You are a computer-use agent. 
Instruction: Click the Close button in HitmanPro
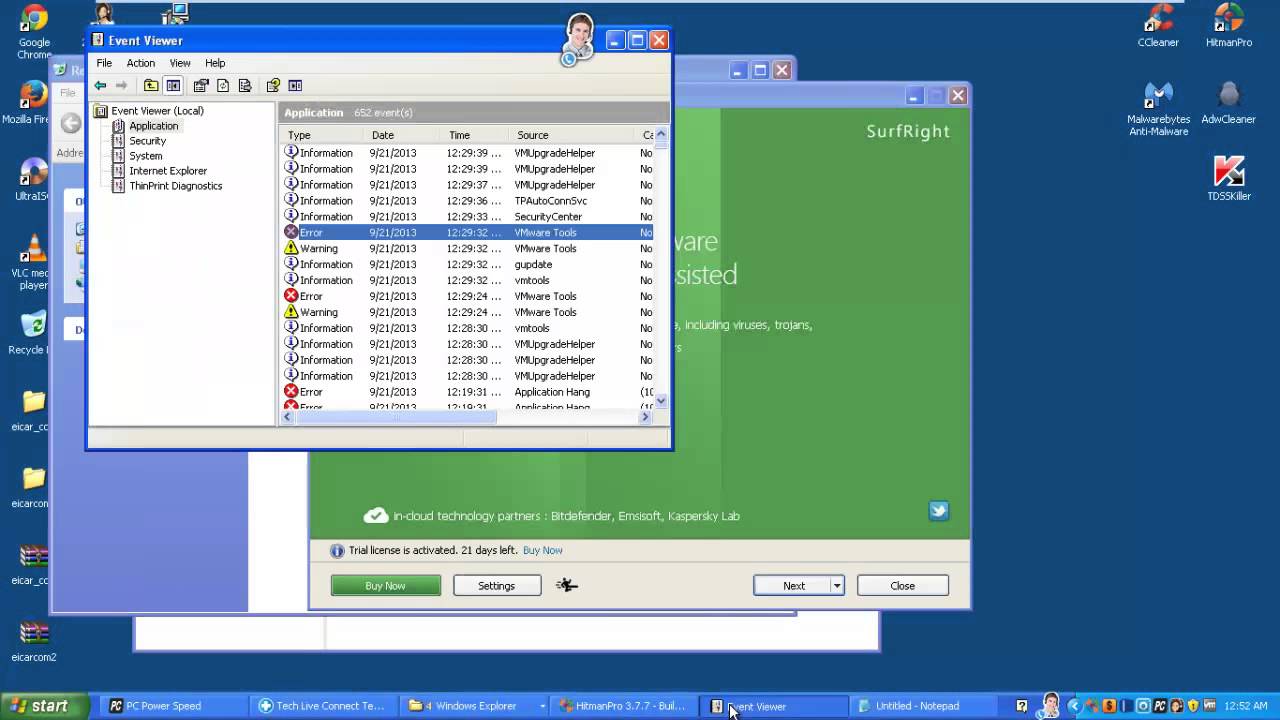[902, 586]
